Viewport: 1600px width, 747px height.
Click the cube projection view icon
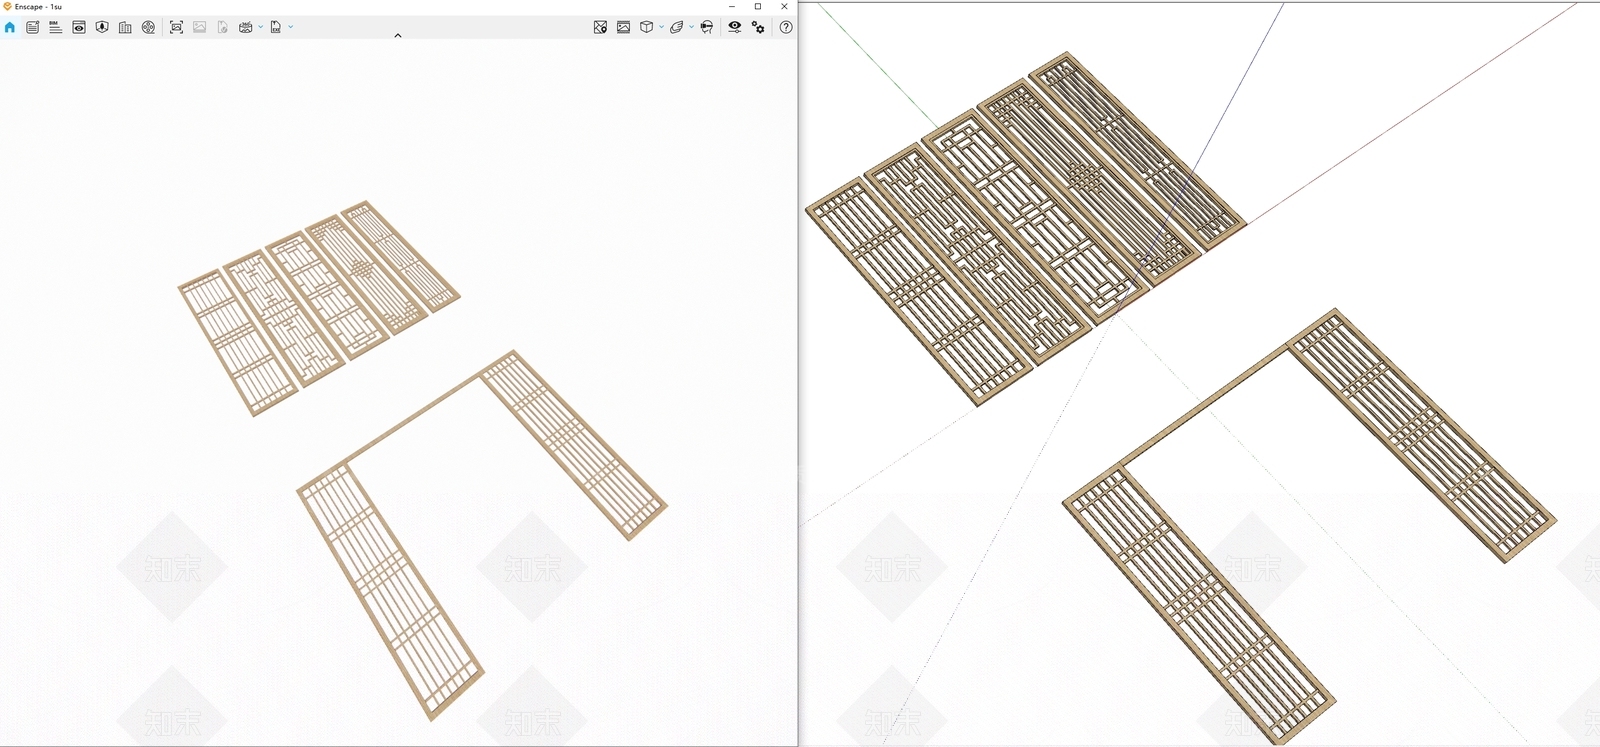[646, 27]
